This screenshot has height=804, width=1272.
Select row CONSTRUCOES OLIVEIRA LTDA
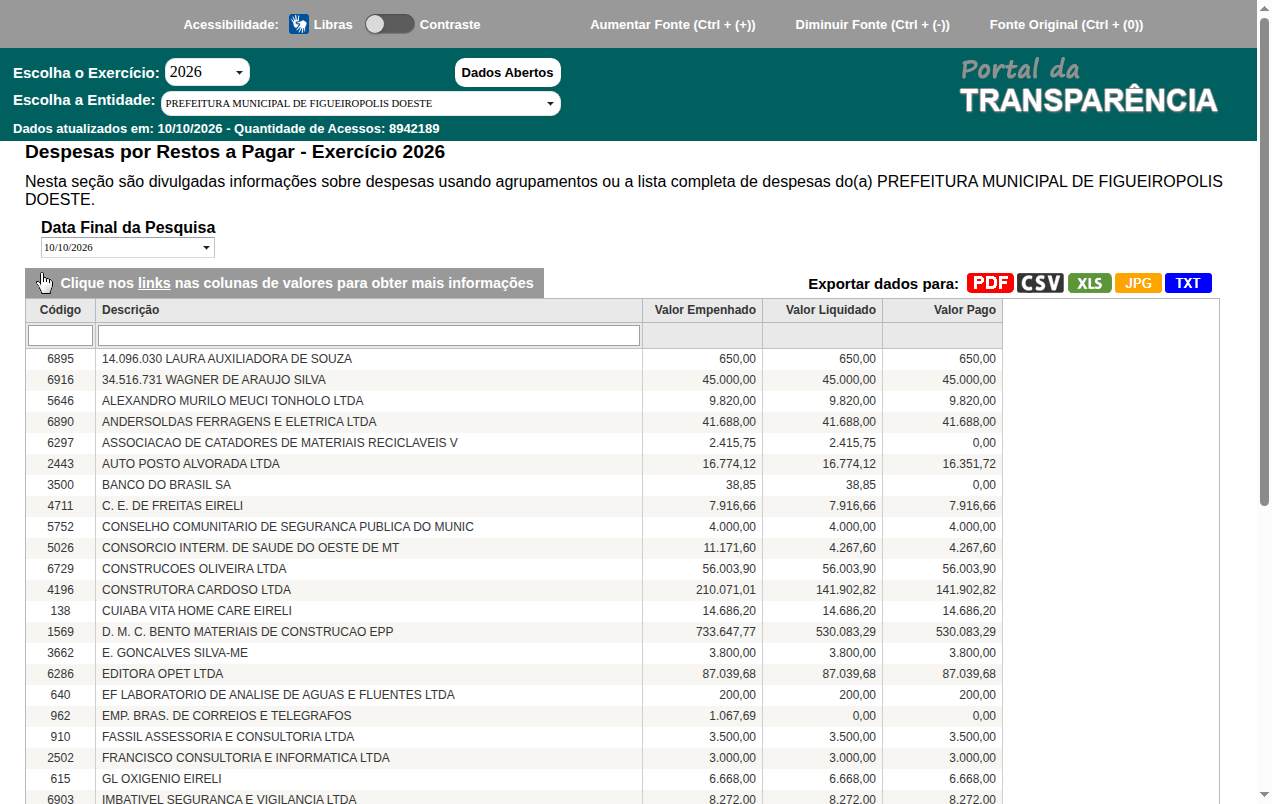click(514, 569)
